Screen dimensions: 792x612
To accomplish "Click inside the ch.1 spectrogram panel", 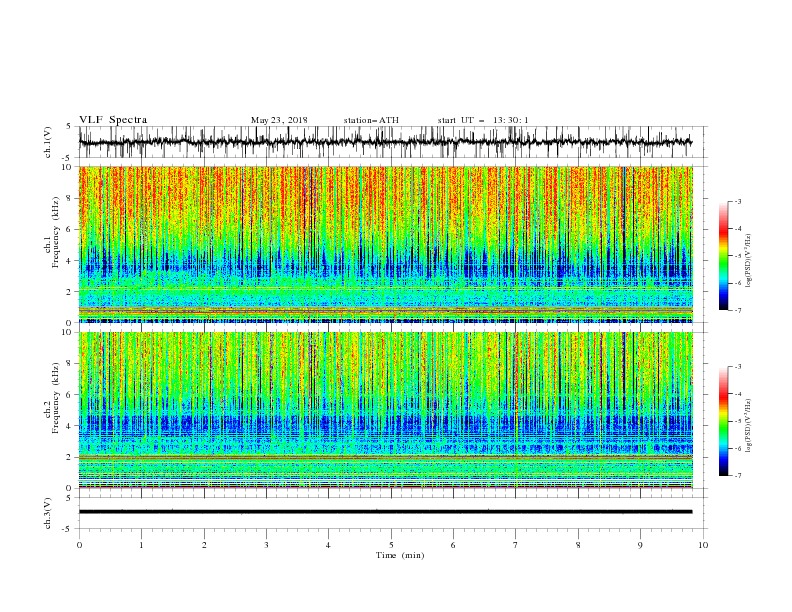I will (385, 244).
